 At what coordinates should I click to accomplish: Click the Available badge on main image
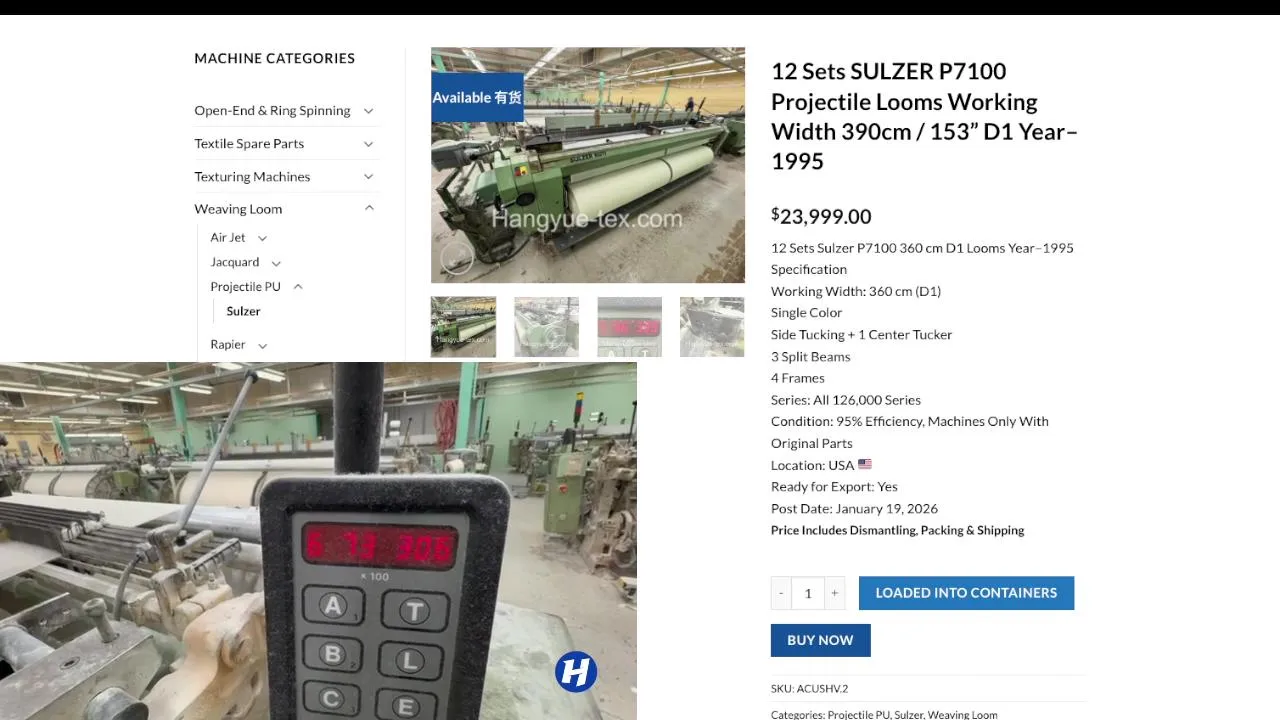(x=477, y=97)
